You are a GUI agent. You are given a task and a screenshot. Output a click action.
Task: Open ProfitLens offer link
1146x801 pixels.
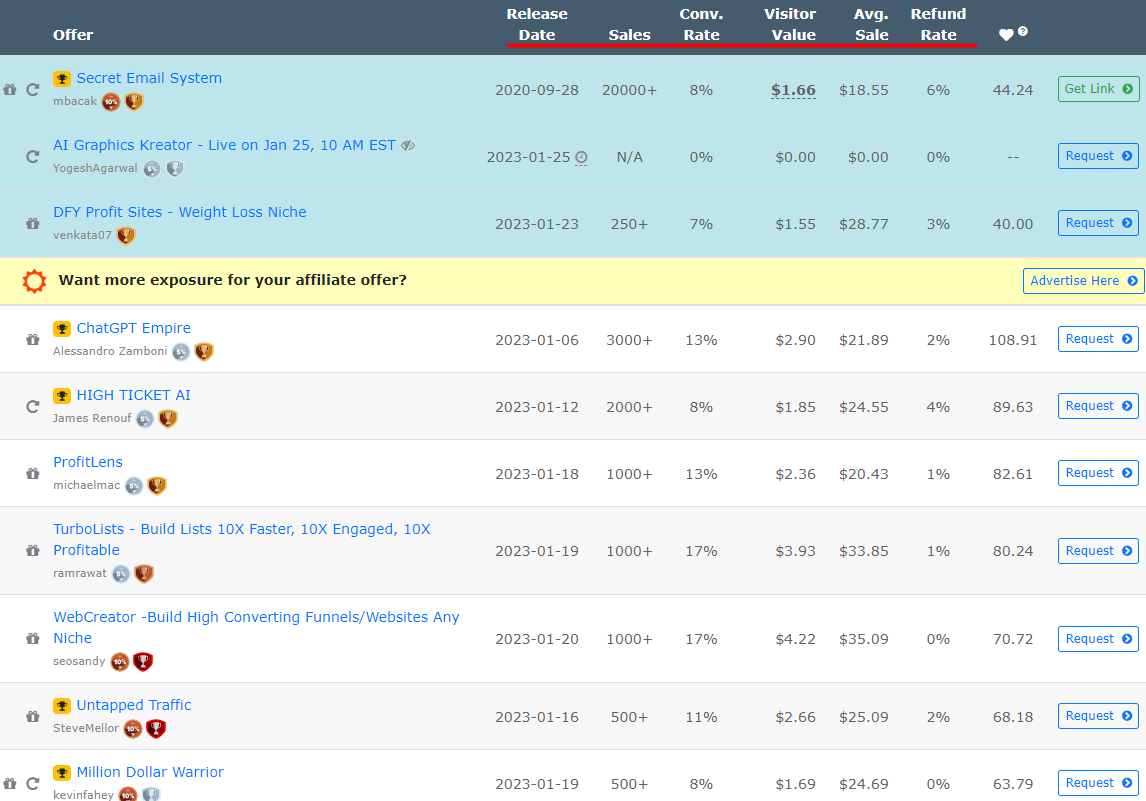pos(88,462)
